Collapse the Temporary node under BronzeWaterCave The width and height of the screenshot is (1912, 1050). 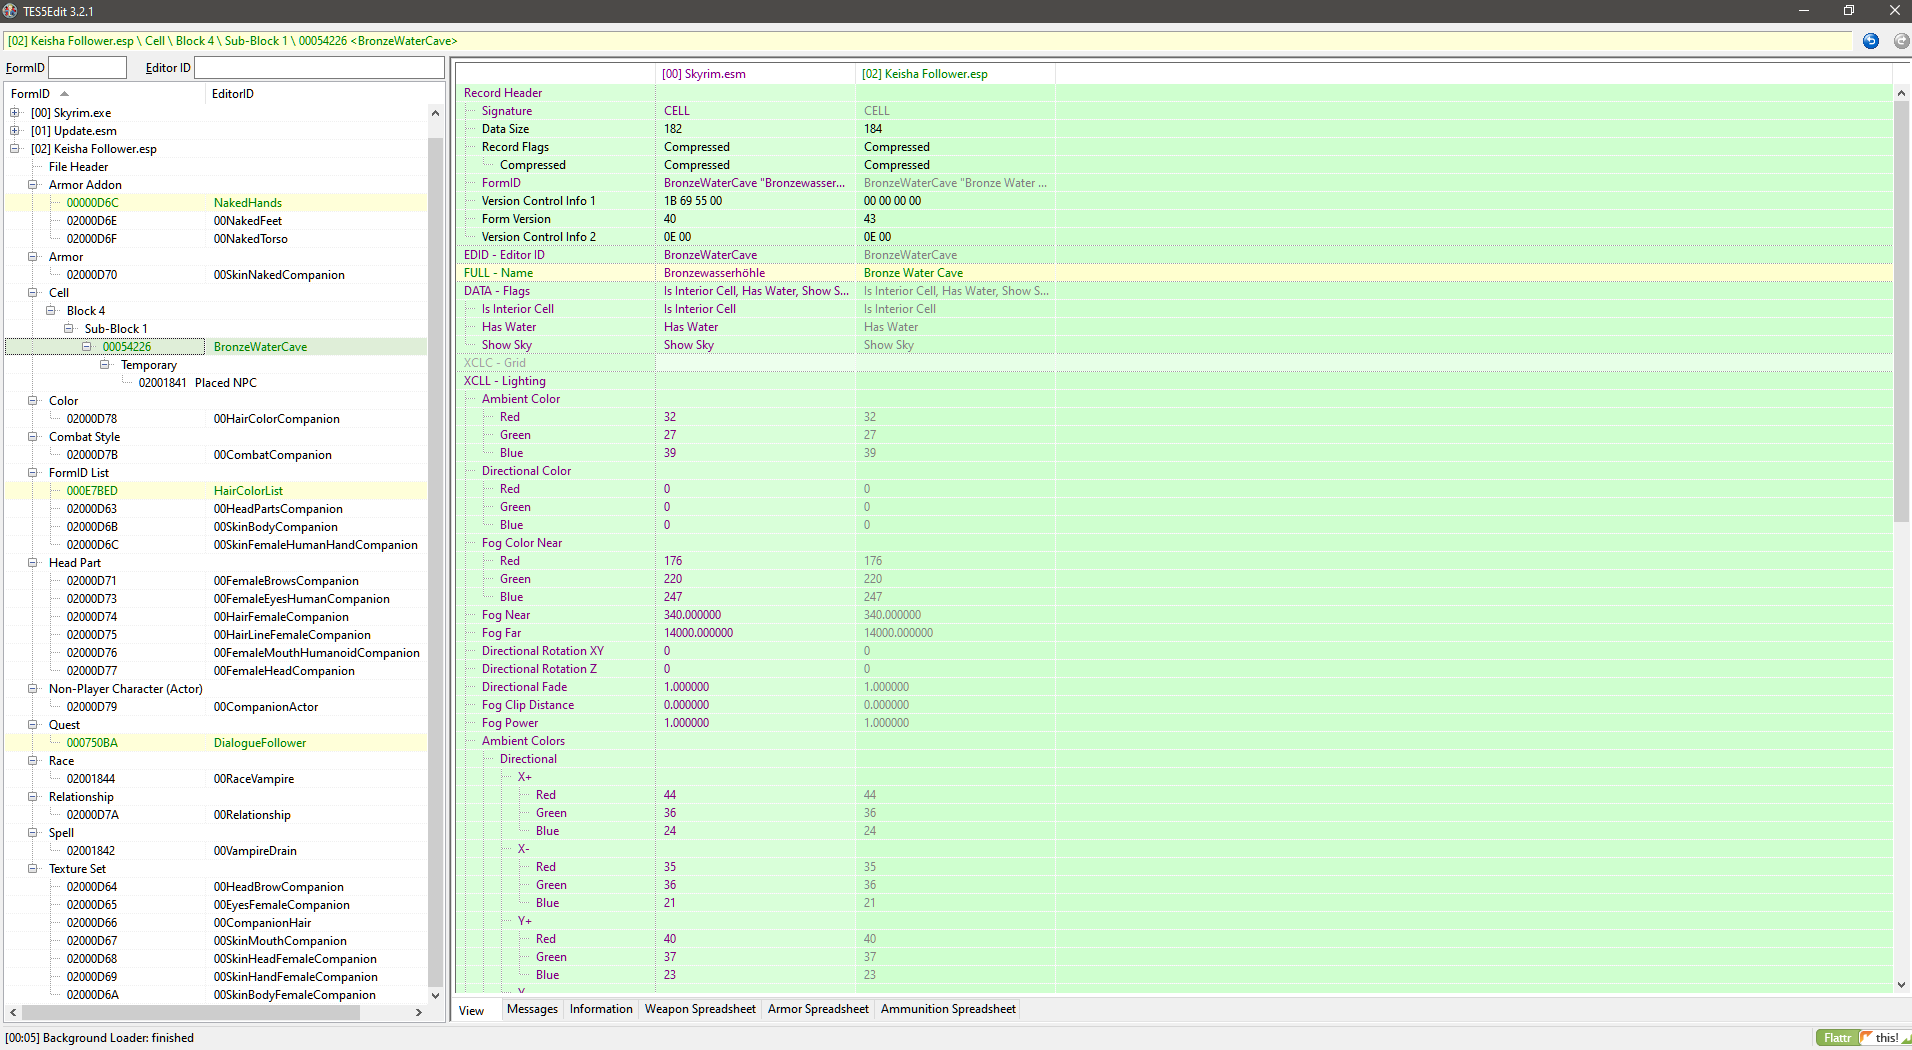click(x=105, y=365)
